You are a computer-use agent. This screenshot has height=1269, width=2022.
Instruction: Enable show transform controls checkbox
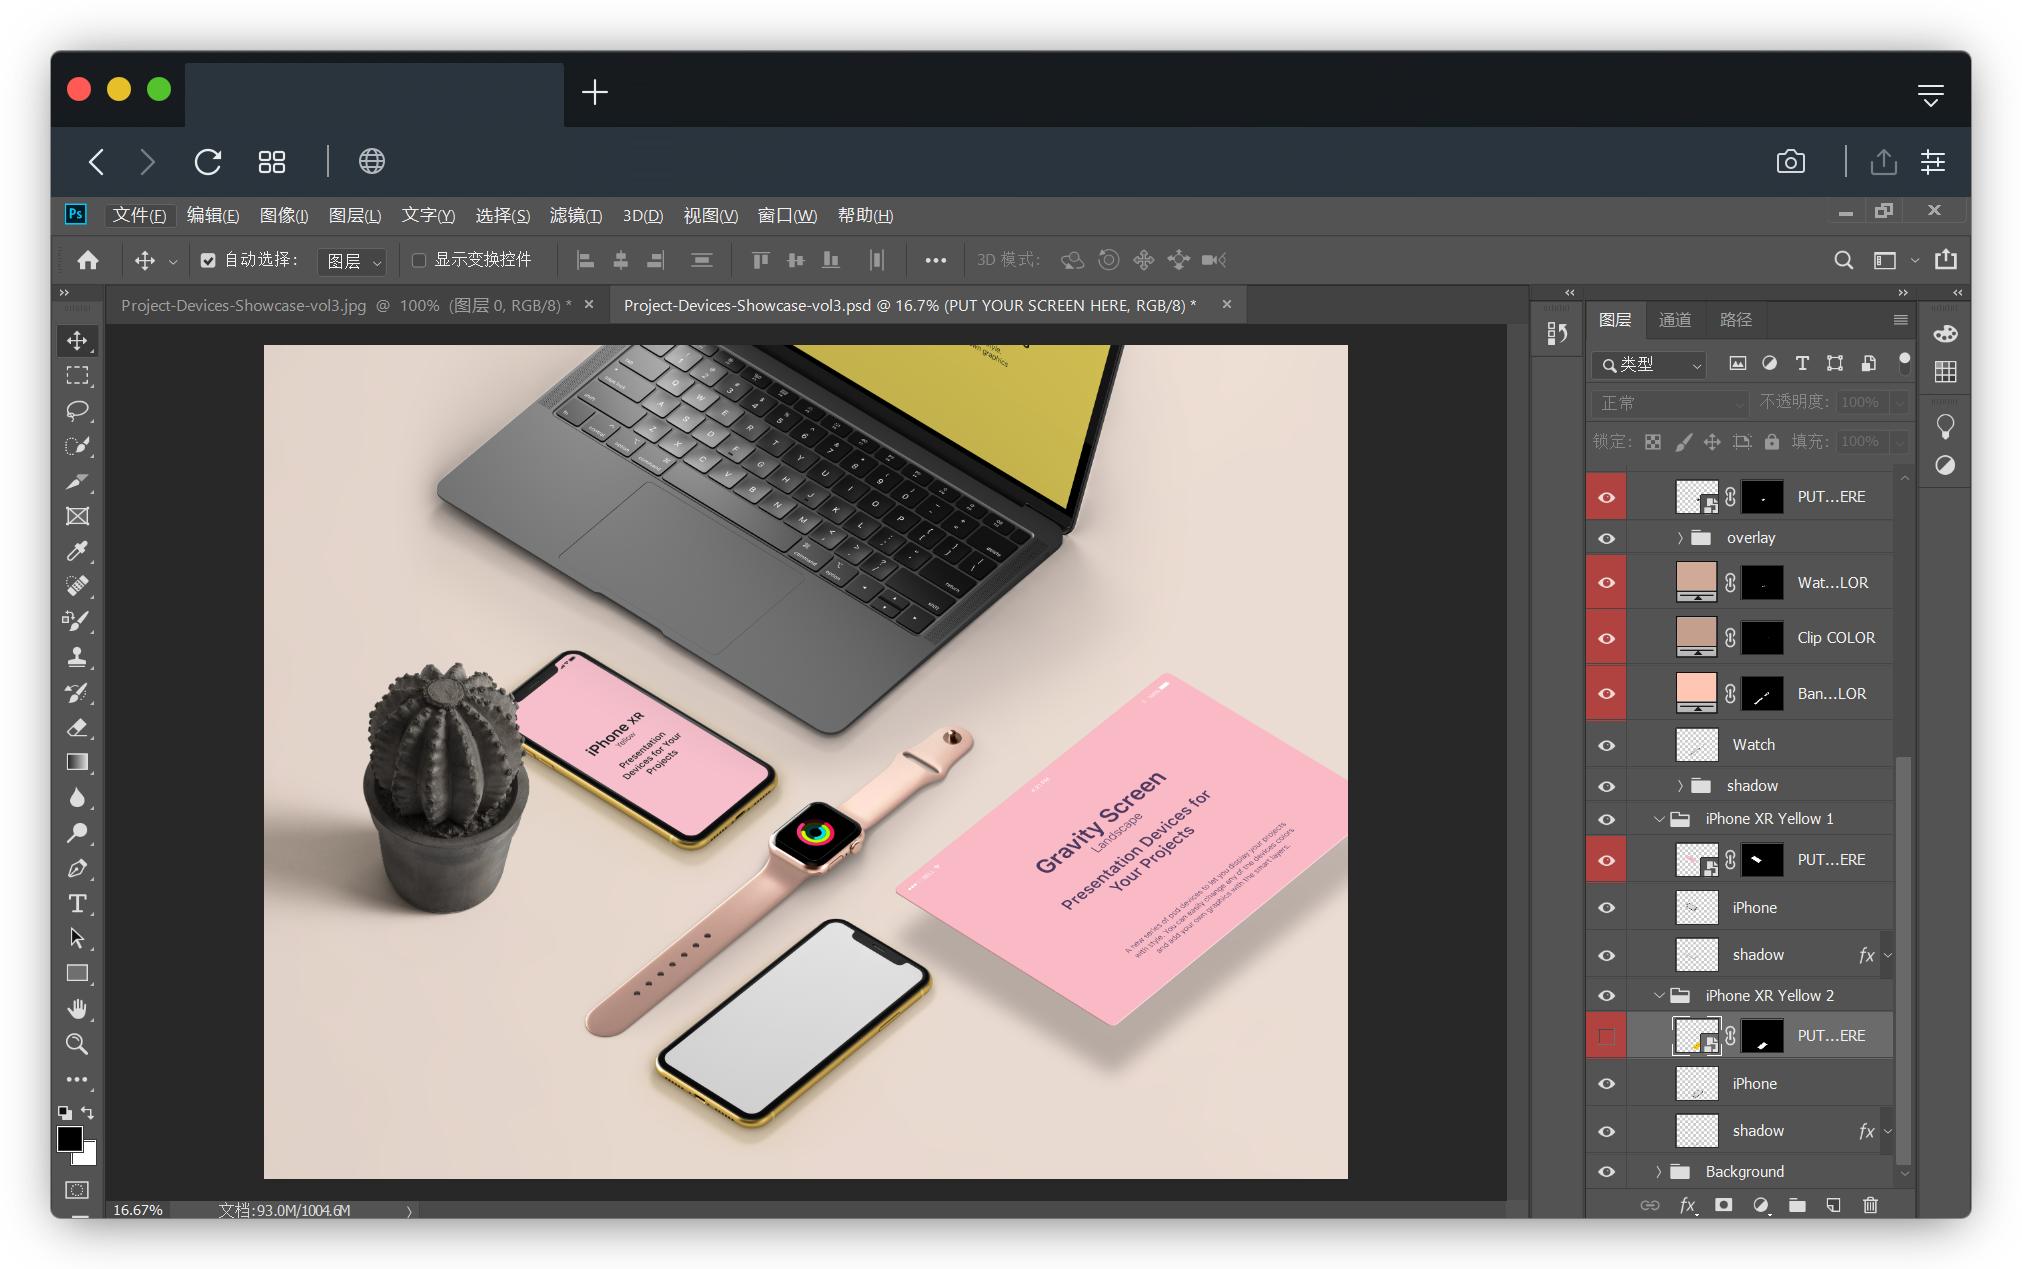419,260
